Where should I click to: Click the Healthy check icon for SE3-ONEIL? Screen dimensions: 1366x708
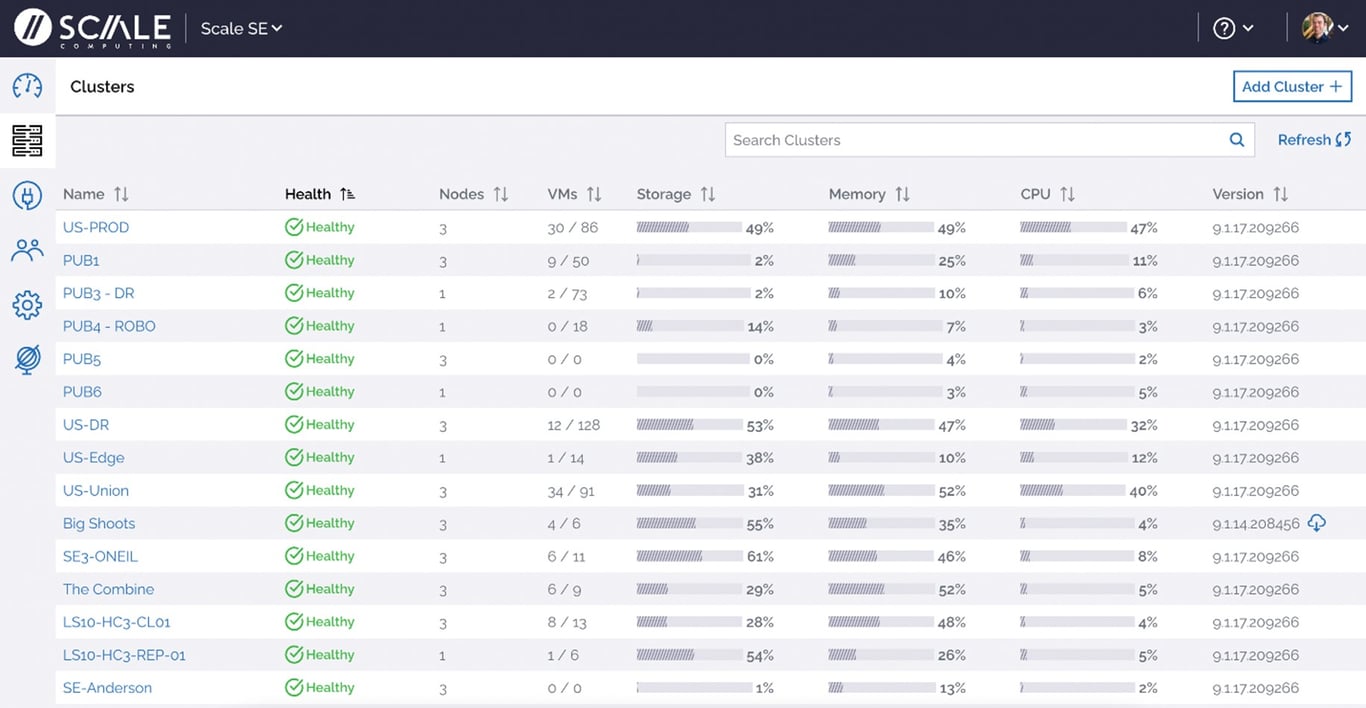pos(294,556)
